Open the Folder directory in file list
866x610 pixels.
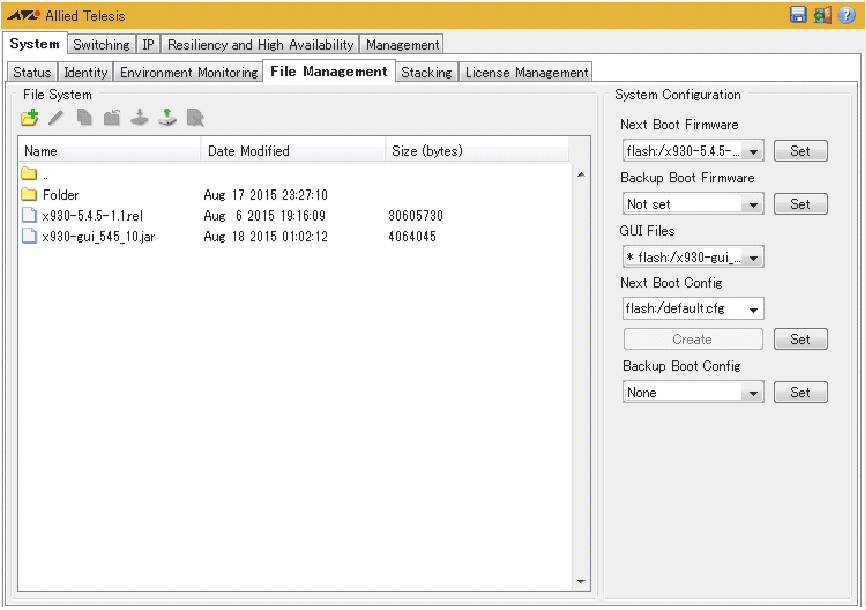(x=60, y=195)
